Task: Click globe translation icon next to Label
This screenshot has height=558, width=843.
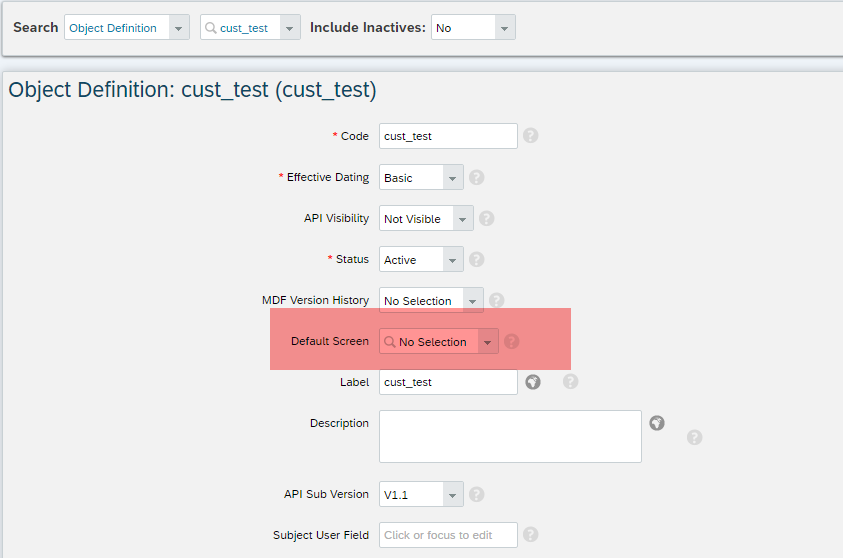Action: [x=533, y=382]
